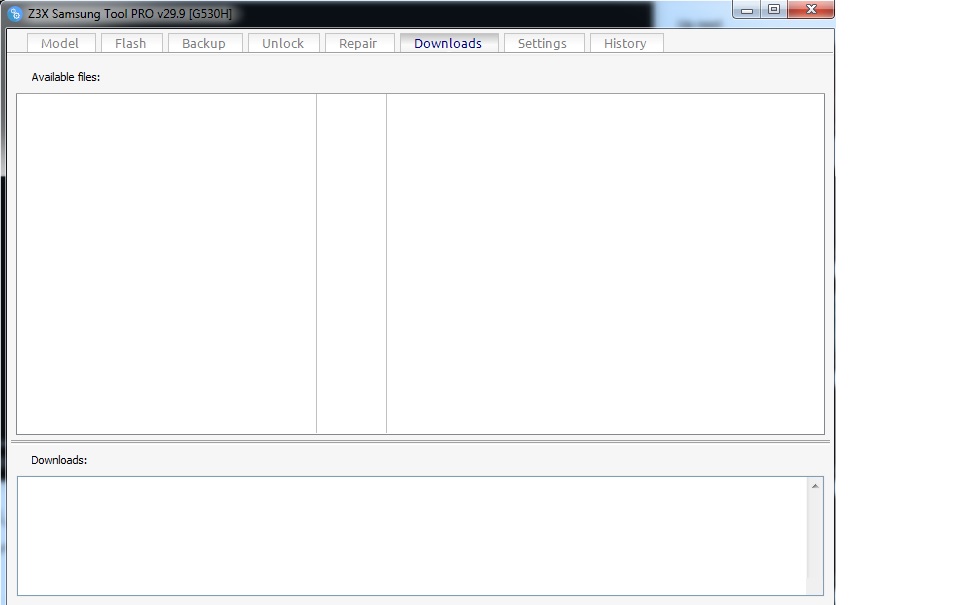Select the Unlock tab
This screenshot has height=605, width=960.
tap(283, 43)
